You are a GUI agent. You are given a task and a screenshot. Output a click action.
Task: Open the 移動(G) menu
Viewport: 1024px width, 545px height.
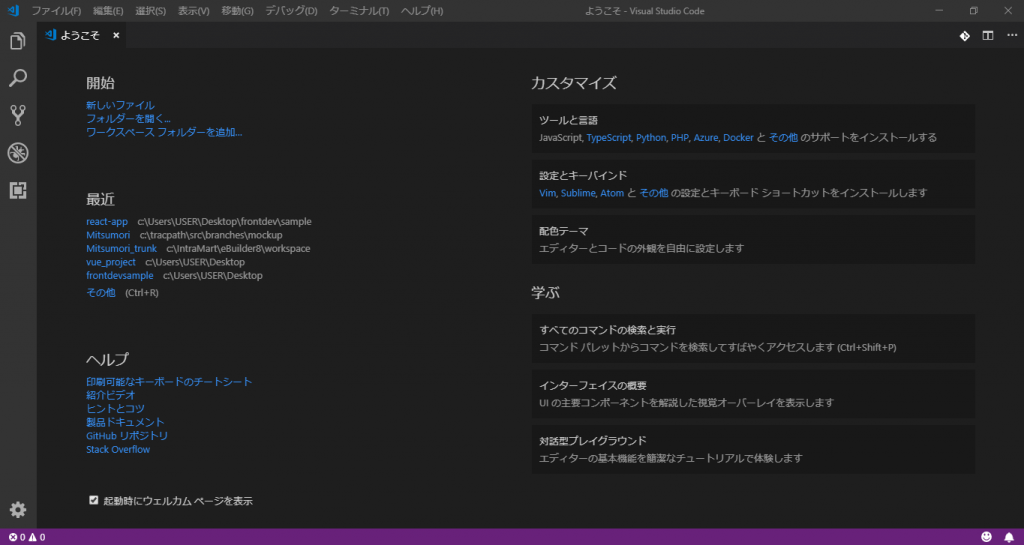click(x=237, y=11)
